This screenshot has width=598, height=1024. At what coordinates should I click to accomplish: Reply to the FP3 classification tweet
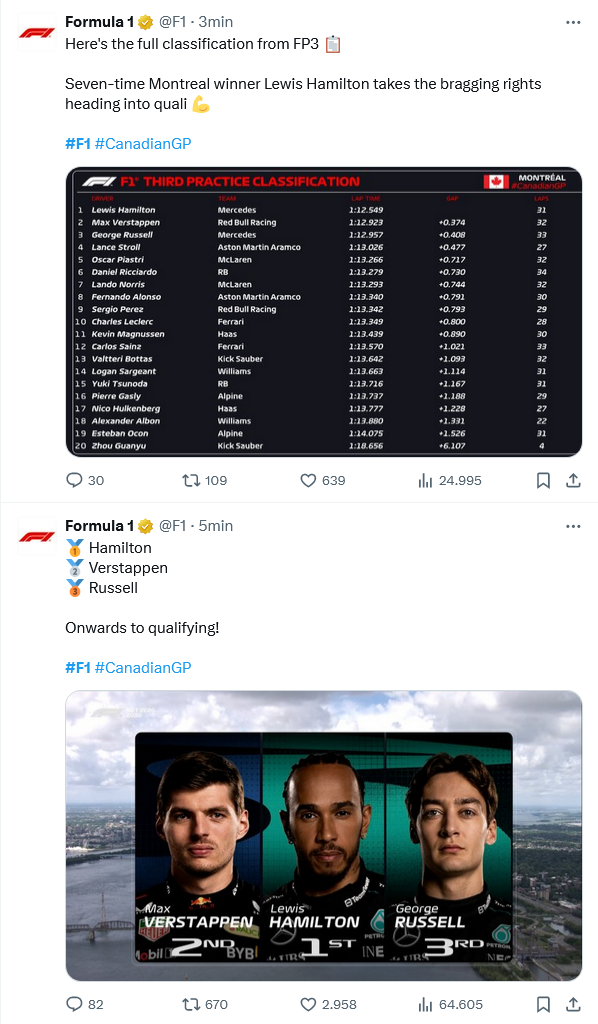point(75,480)
